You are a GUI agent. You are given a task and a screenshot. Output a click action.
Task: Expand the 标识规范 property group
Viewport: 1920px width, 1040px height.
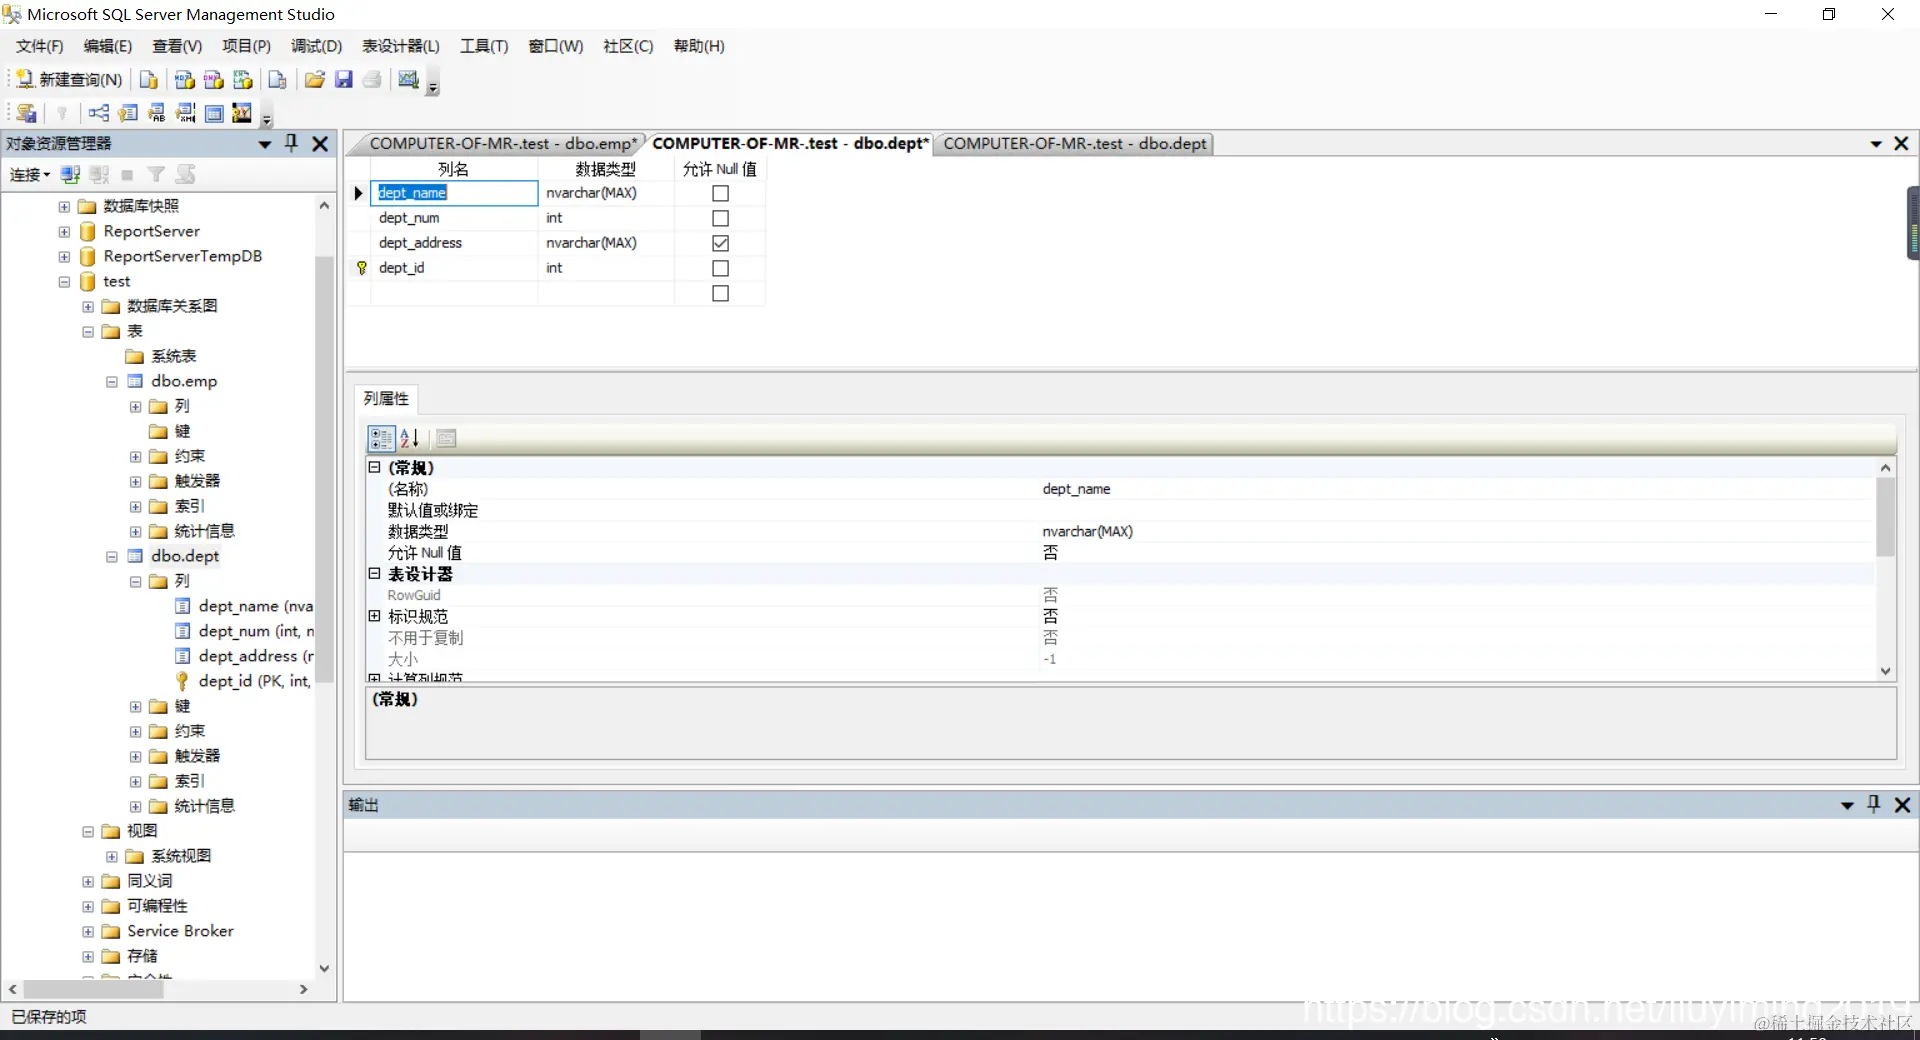tap(375, 616)
